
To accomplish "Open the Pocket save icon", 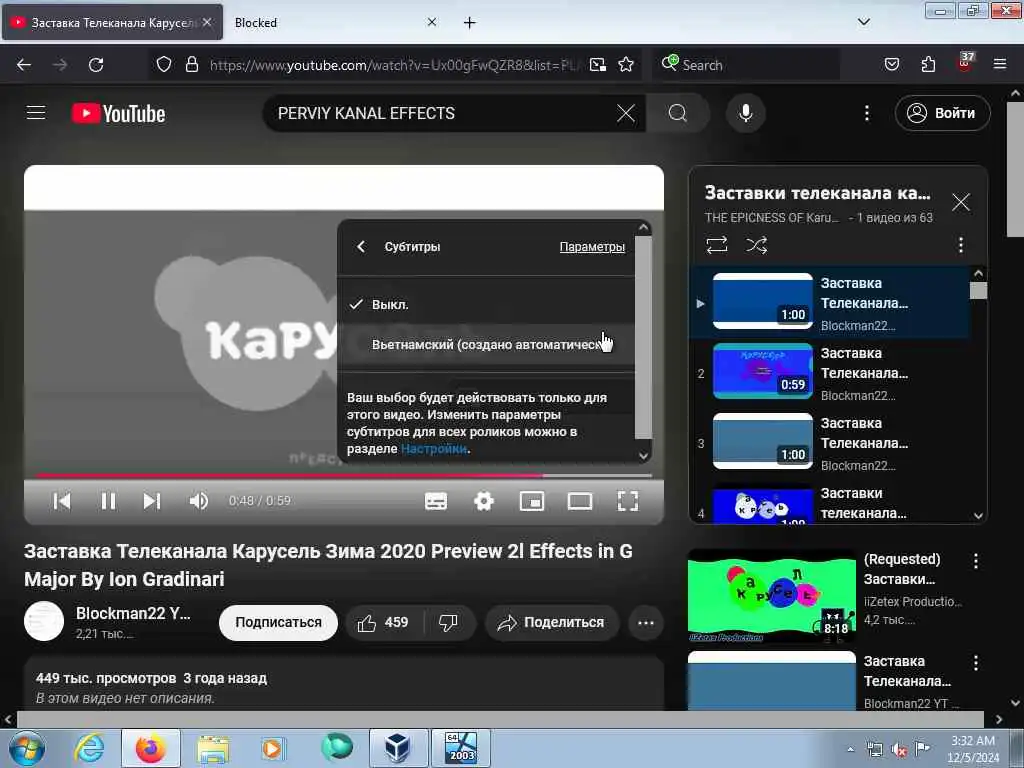I will [x=891, y=65].
